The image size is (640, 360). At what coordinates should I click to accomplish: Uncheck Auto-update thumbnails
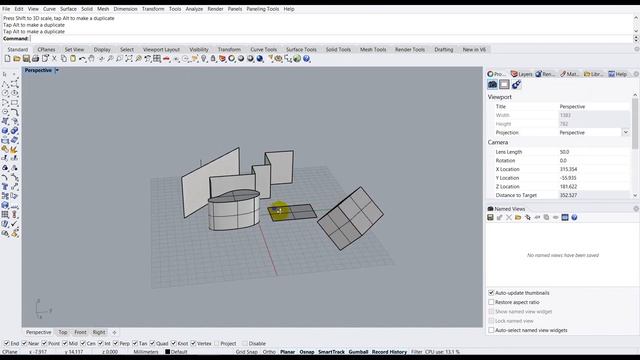(491, 293)
